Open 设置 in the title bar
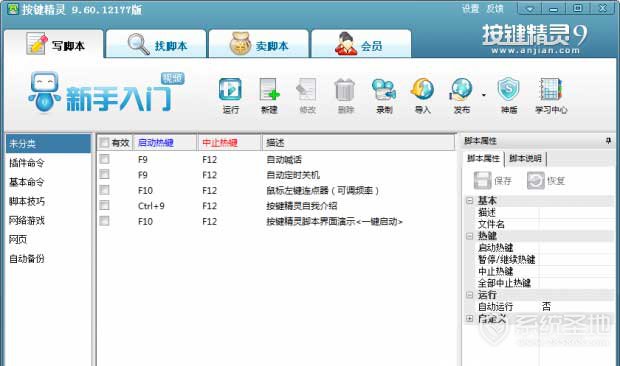The image size is (620, 366). pyautogui.click(x=471, y=9)
